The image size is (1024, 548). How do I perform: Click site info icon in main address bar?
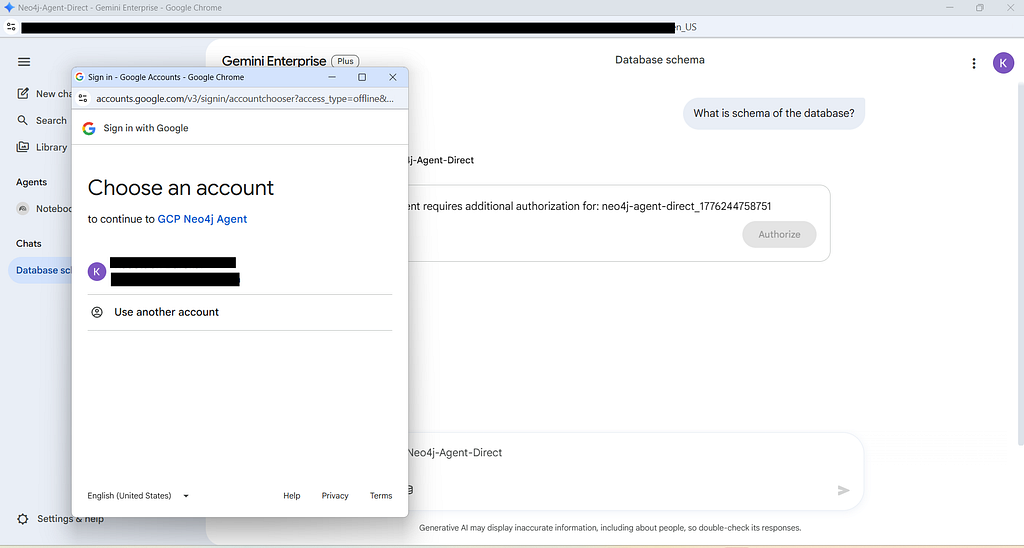tap(11, 28)
